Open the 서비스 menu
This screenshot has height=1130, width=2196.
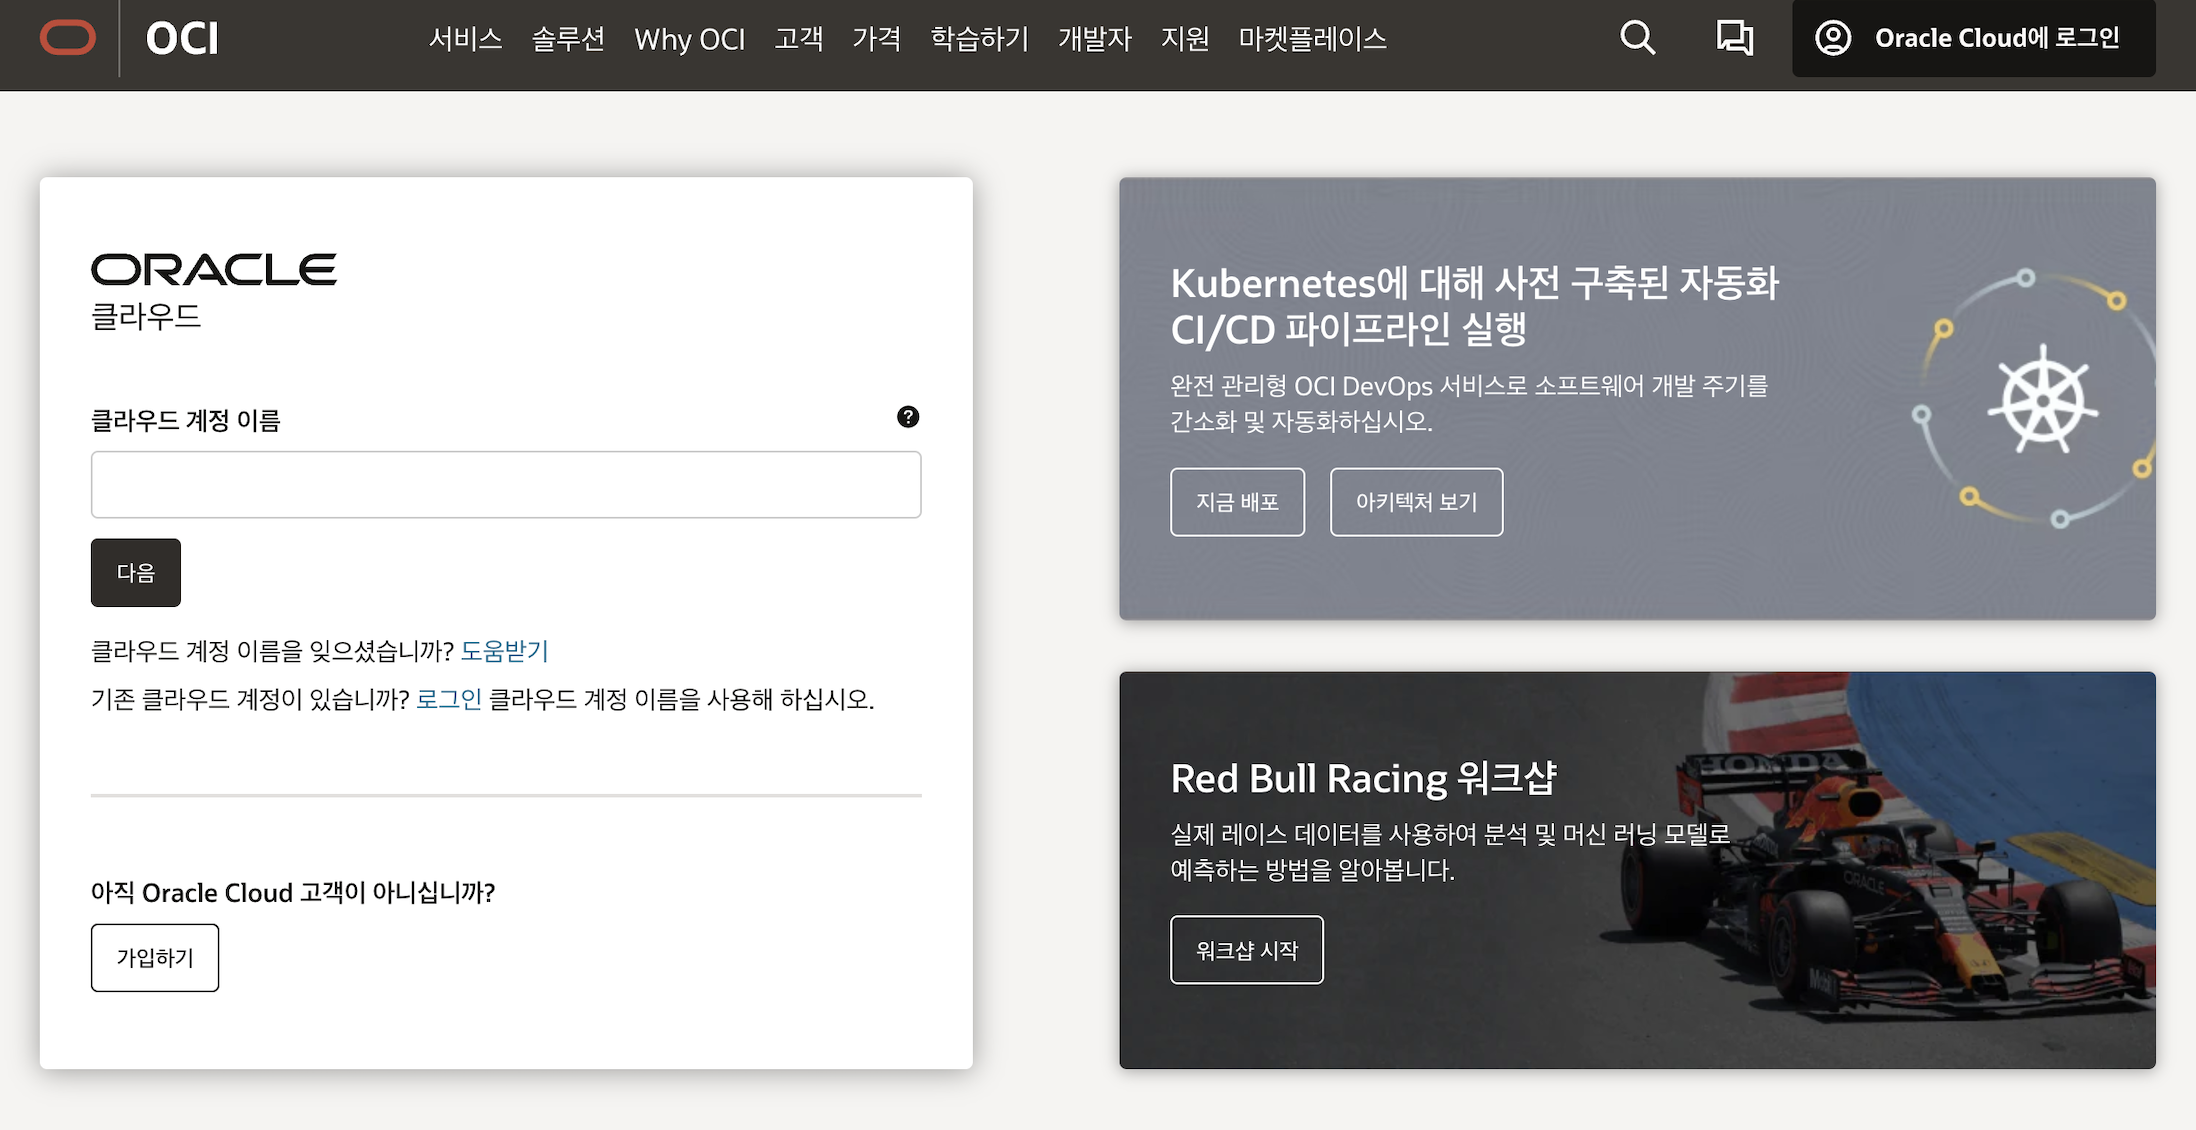click(x=465, y=38)
